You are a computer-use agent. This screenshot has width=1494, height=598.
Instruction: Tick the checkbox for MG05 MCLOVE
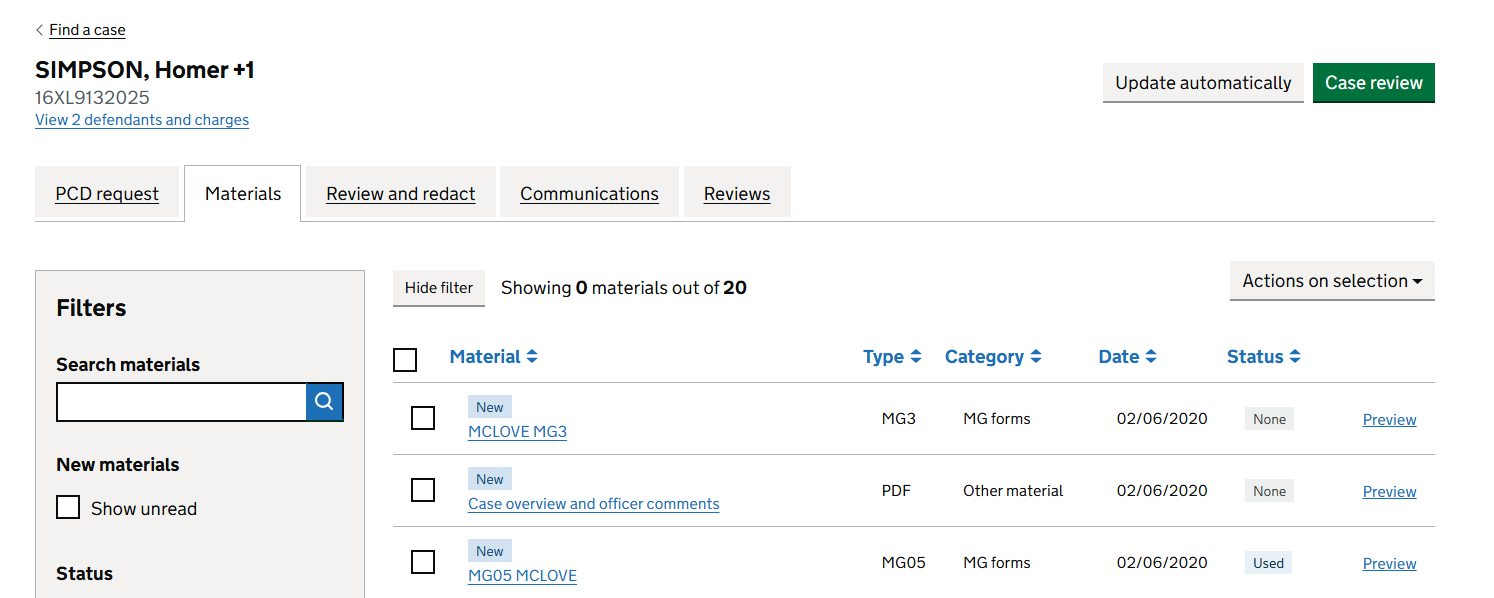click(x=423, y=562)
